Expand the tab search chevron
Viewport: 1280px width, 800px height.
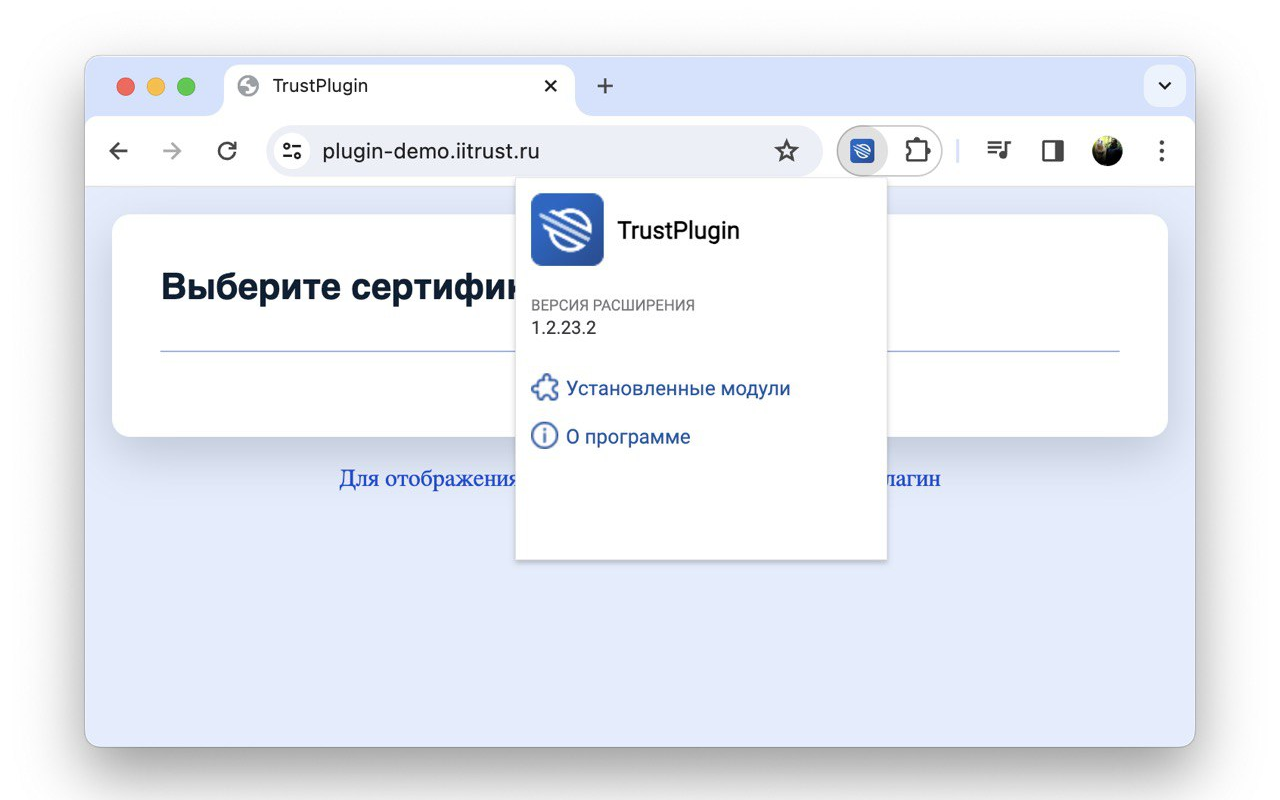pyautogui.click(x=1163, y=86)
